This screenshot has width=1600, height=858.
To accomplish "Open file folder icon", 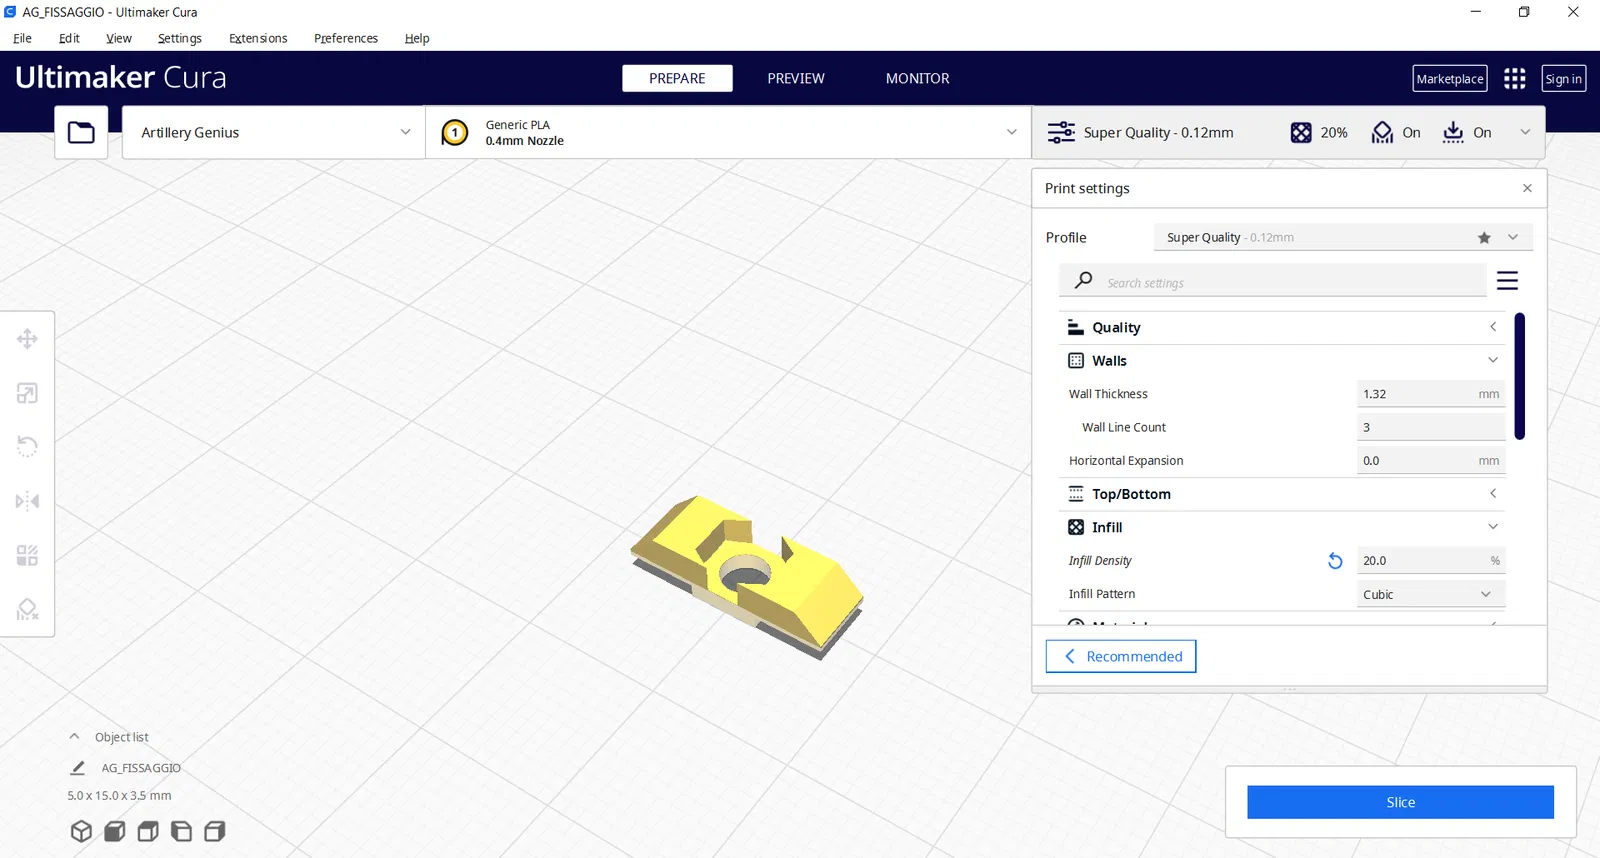I will (x=81, y=132).
